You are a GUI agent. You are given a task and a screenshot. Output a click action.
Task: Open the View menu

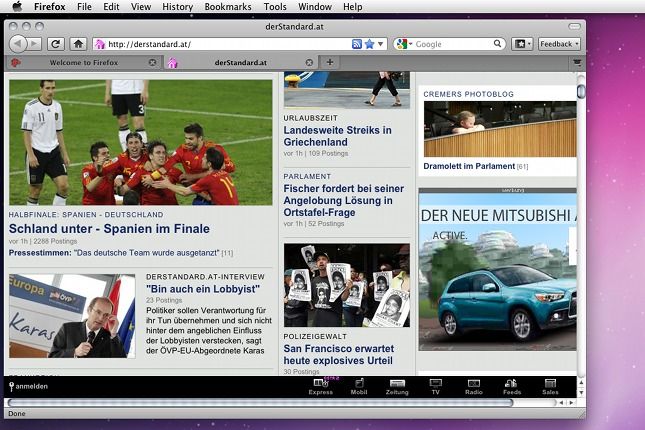point(141,7)
